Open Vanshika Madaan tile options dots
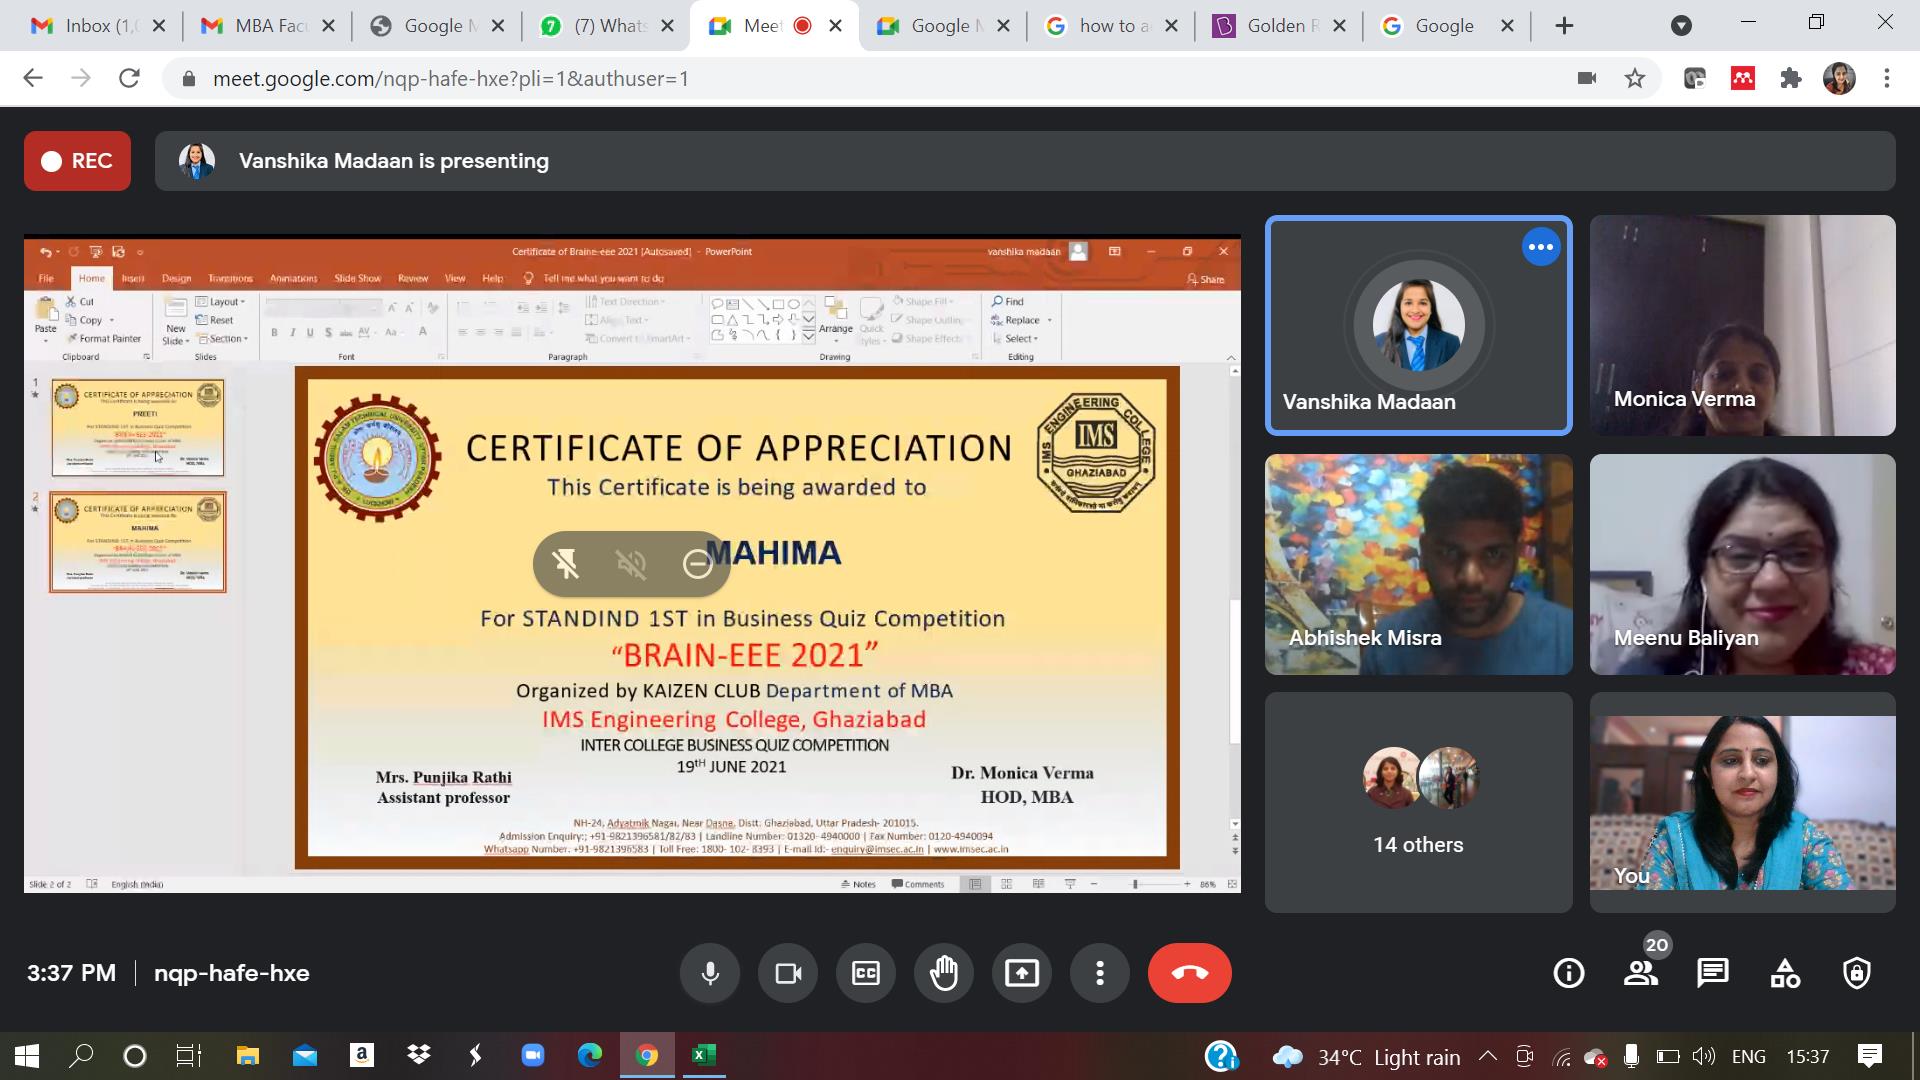 pyautogui.click(x=1540, y=247)
